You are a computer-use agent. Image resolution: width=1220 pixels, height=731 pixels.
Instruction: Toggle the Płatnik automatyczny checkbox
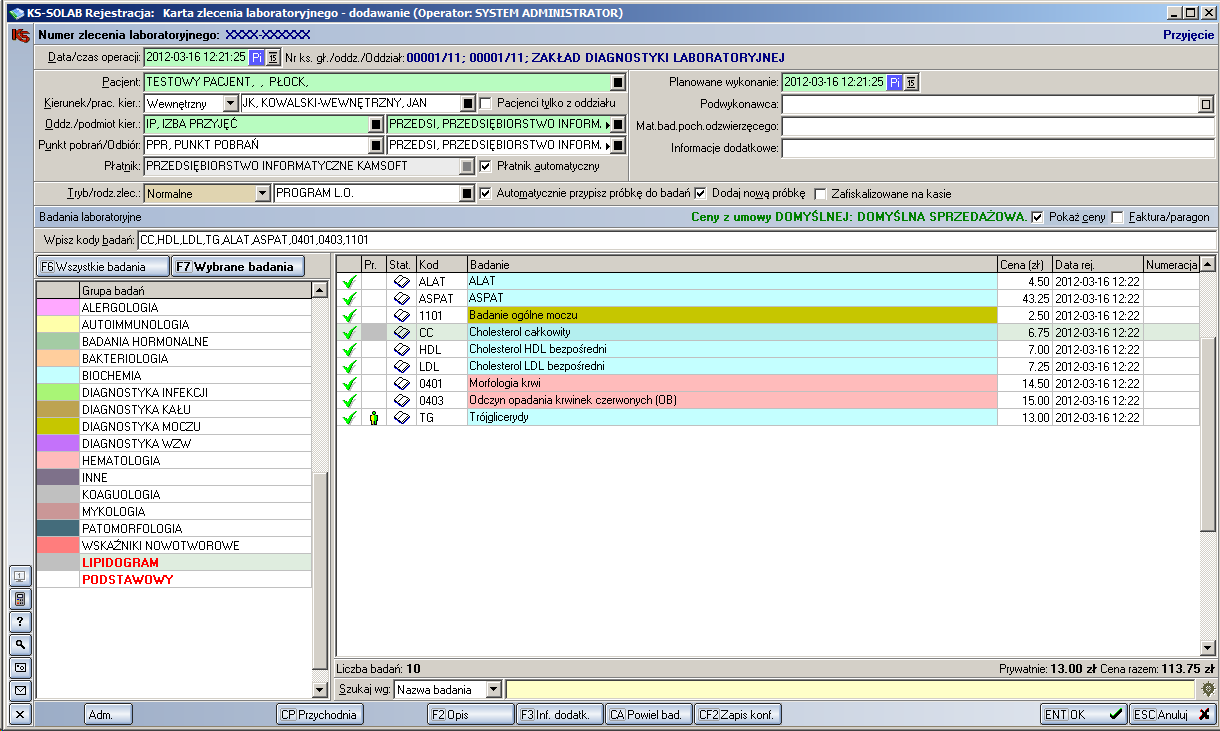click(x=486, y=166)
